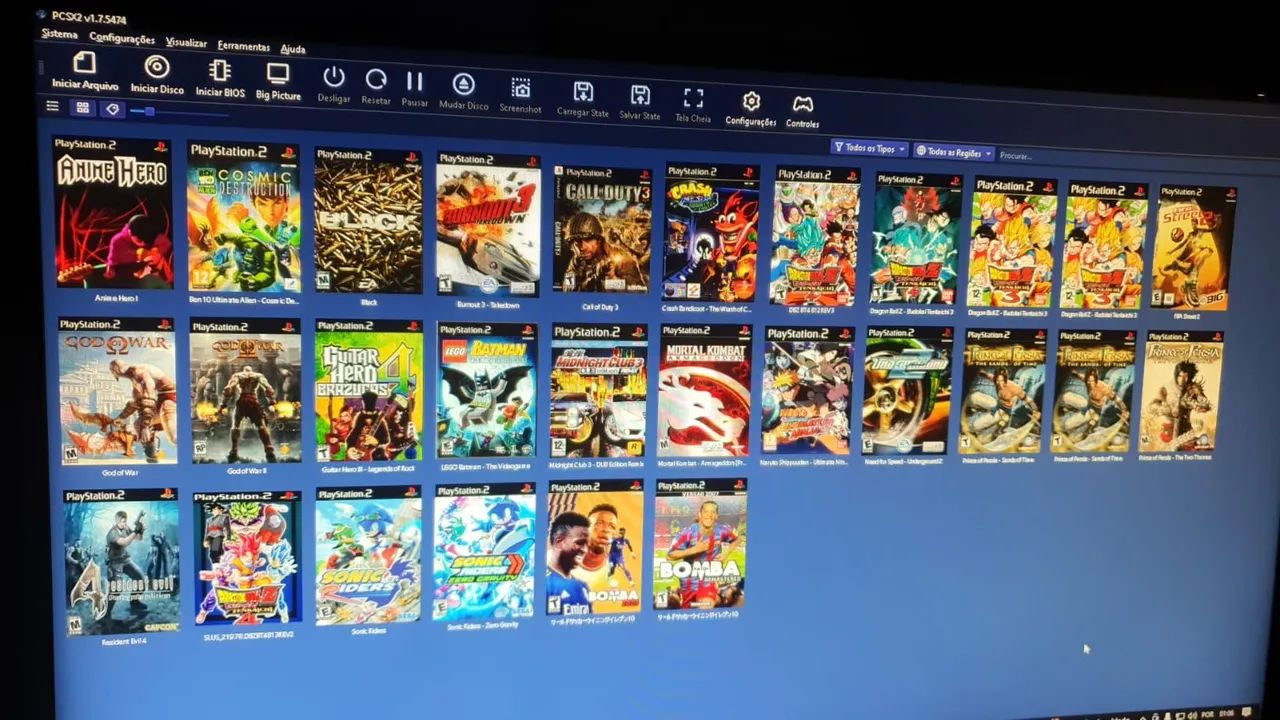Screen dimensions: 1280x720
Task: Click the Iniciar Disco icon
Action: point(157,66)
